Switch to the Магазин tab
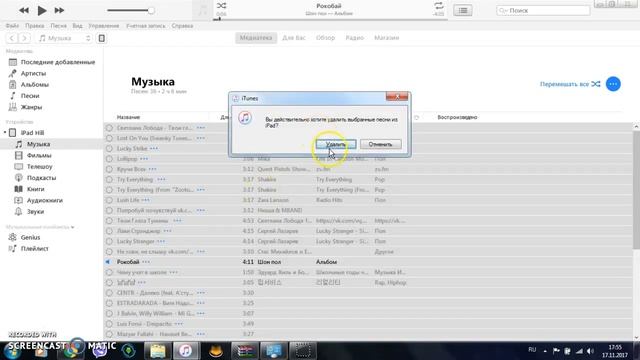The width and height of the screenshot is (640, 360). (387, 38)
